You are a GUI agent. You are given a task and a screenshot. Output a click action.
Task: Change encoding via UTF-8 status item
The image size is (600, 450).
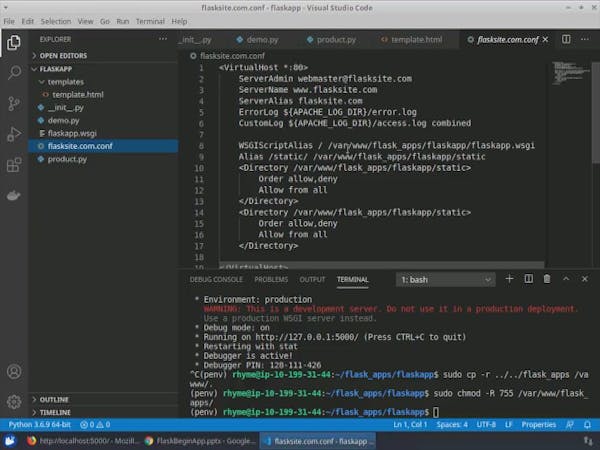[486, 425]
